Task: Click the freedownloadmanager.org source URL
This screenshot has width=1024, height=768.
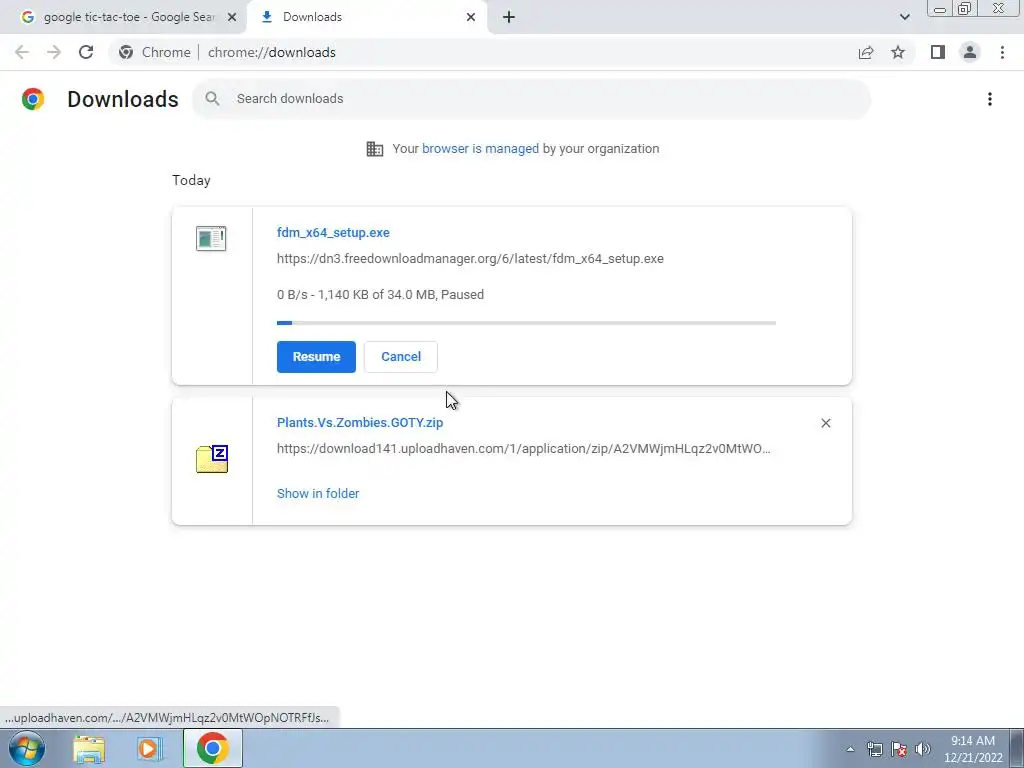Action: click(470, 259)
